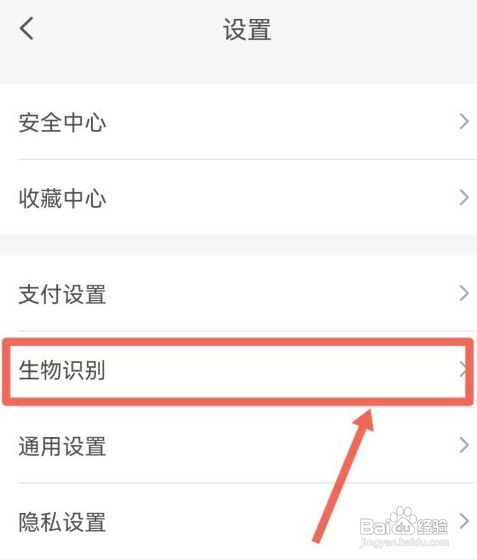Click the Baidu paw print logo

point(403,522)
